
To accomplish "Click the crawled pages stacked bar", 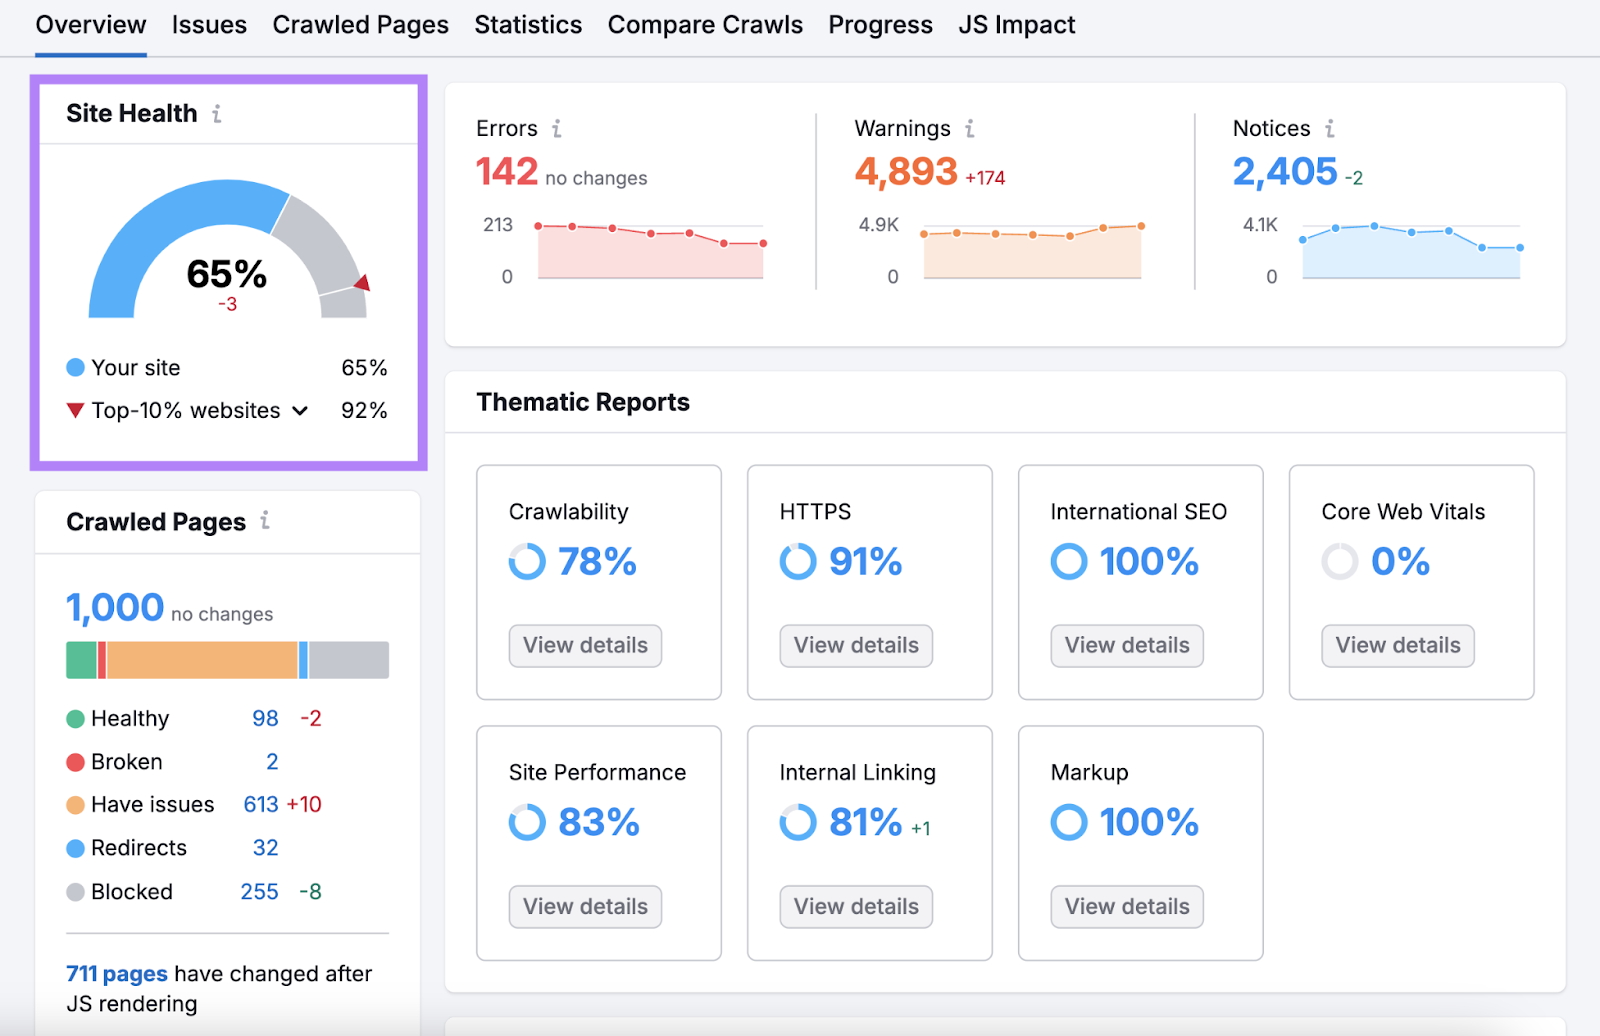I will tap(226, 659).
